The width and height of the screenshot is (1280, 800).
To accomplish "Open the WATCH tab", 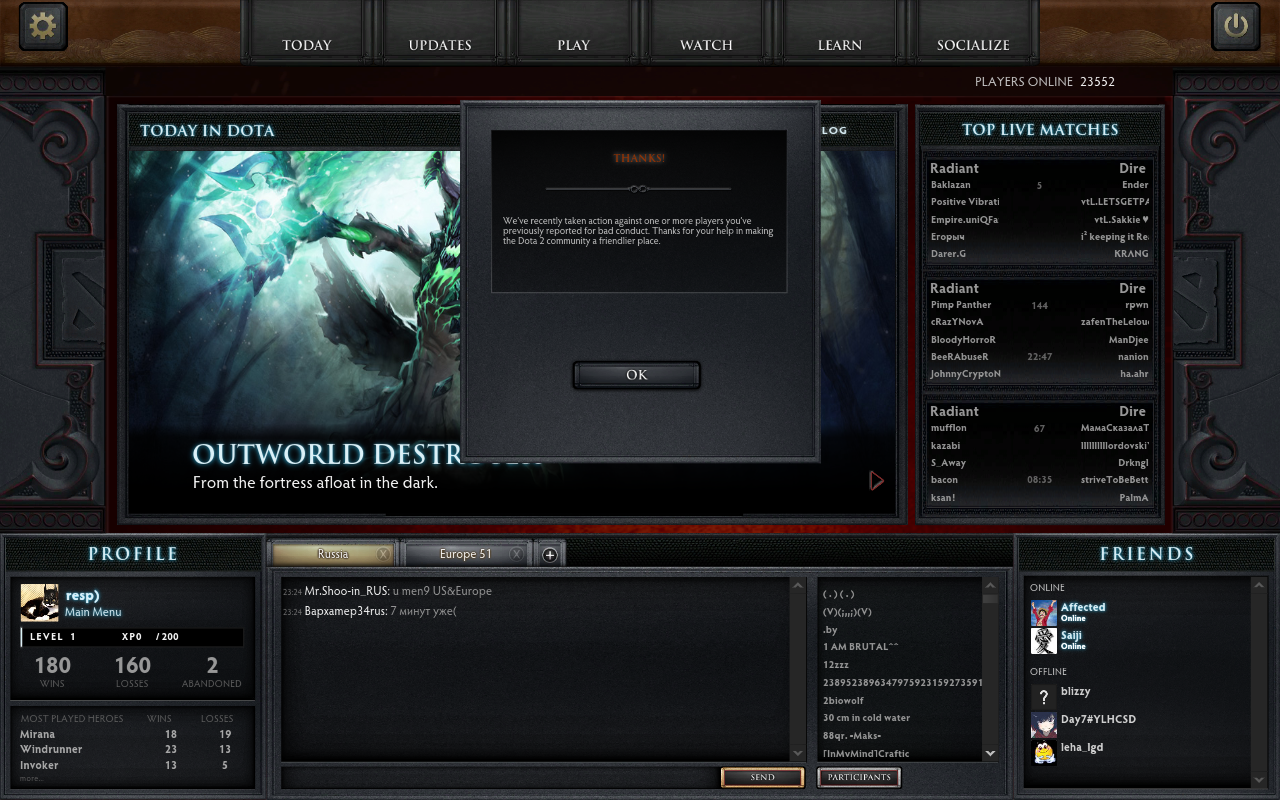I will coord(707,44).
